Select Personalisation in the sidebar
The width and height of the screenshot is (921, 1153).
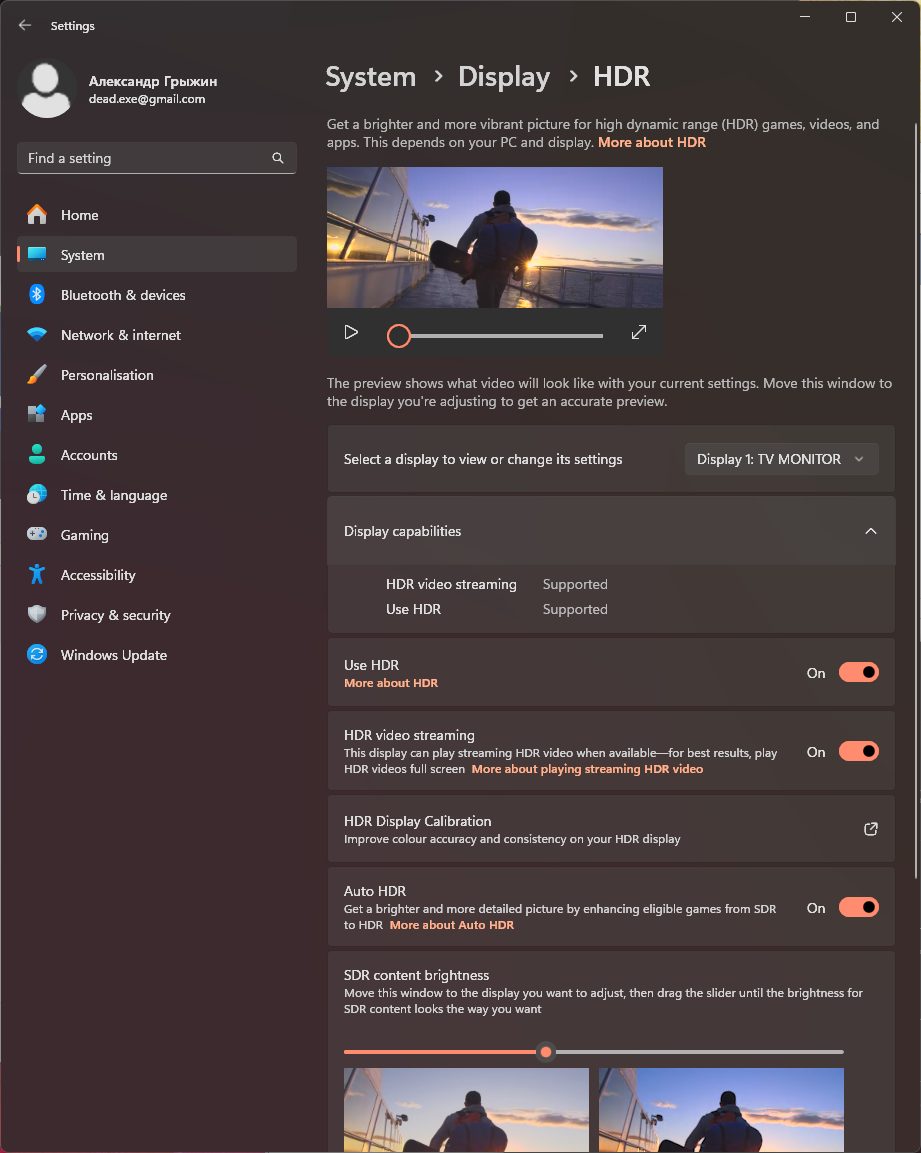tap(106, 375)
